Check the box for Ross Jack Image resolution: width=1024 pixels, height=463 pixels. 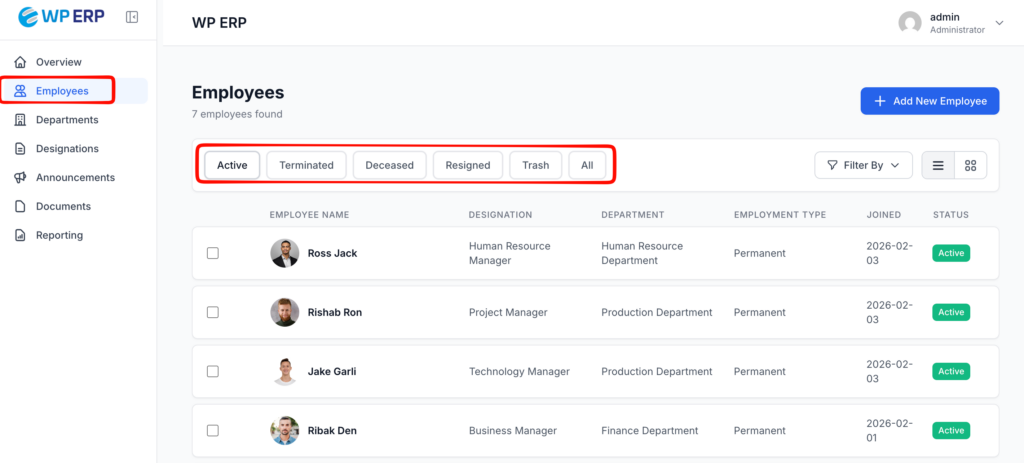212,253
